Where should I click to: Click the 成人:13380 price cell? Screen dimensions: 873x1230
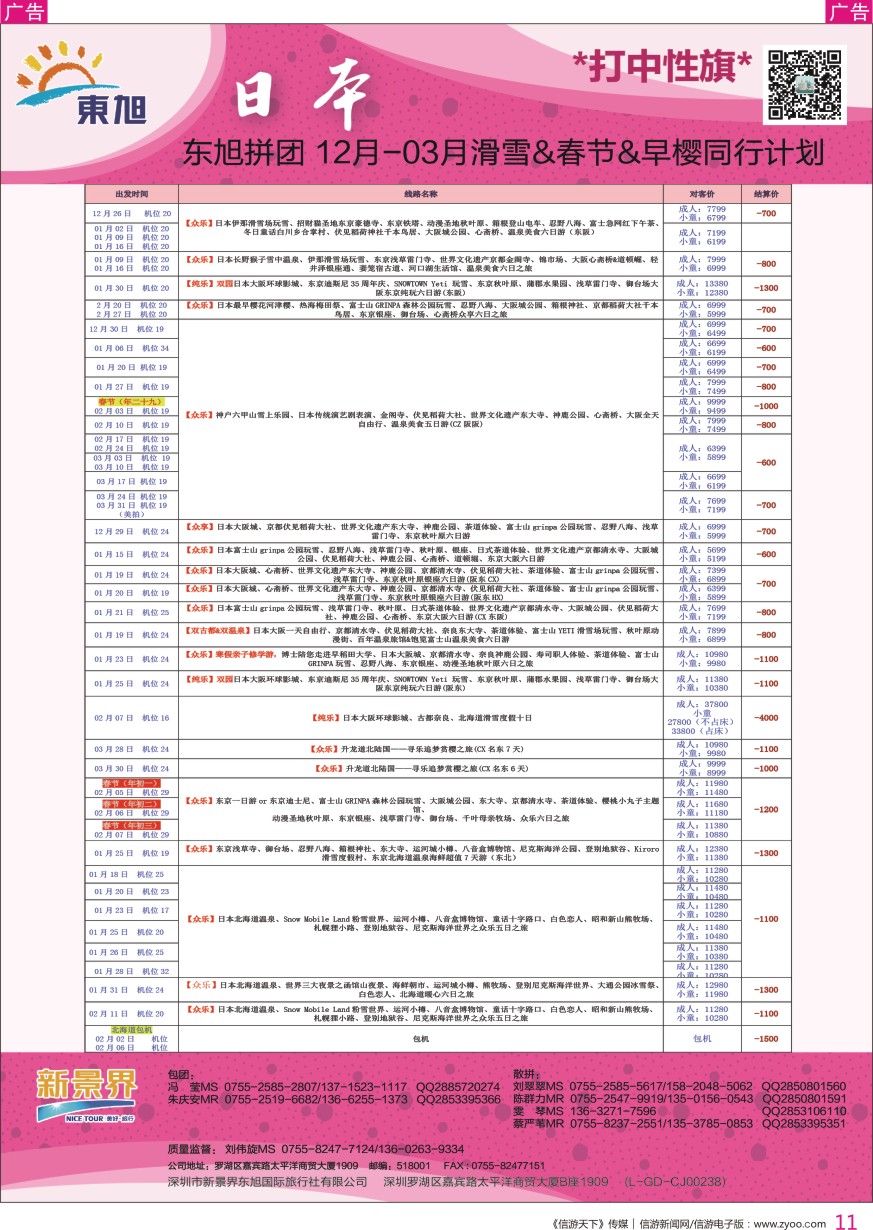tap(702, 288)
